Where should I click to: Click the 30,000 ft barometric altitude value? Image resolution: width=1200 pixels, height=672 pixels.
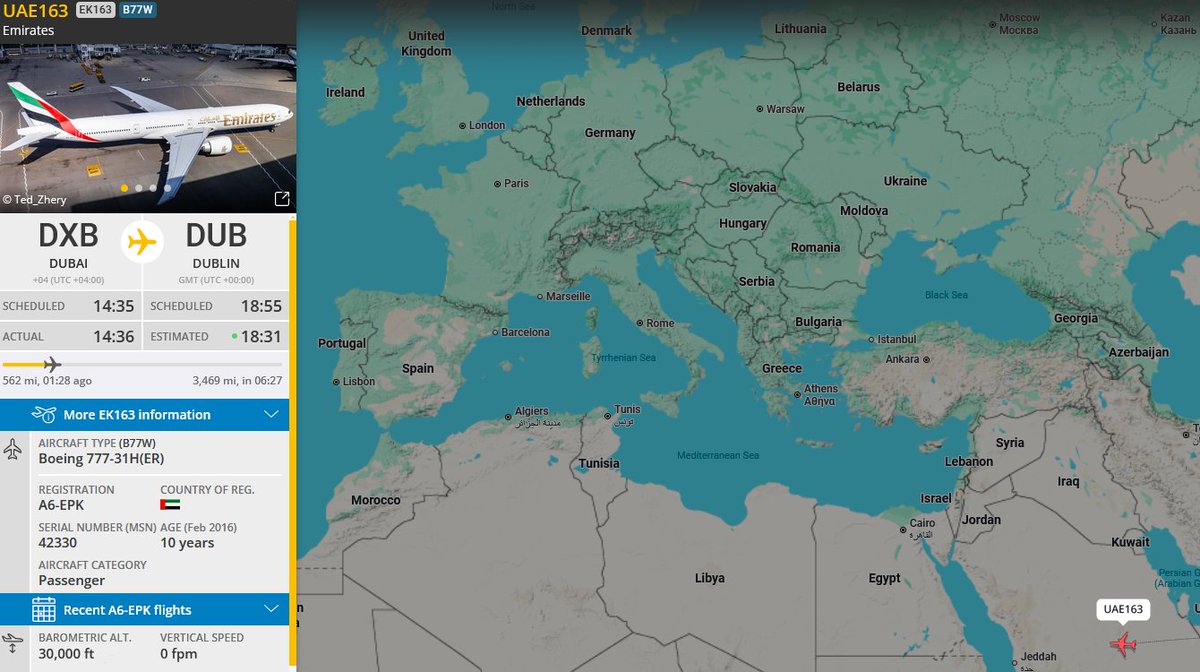[68, 654]
